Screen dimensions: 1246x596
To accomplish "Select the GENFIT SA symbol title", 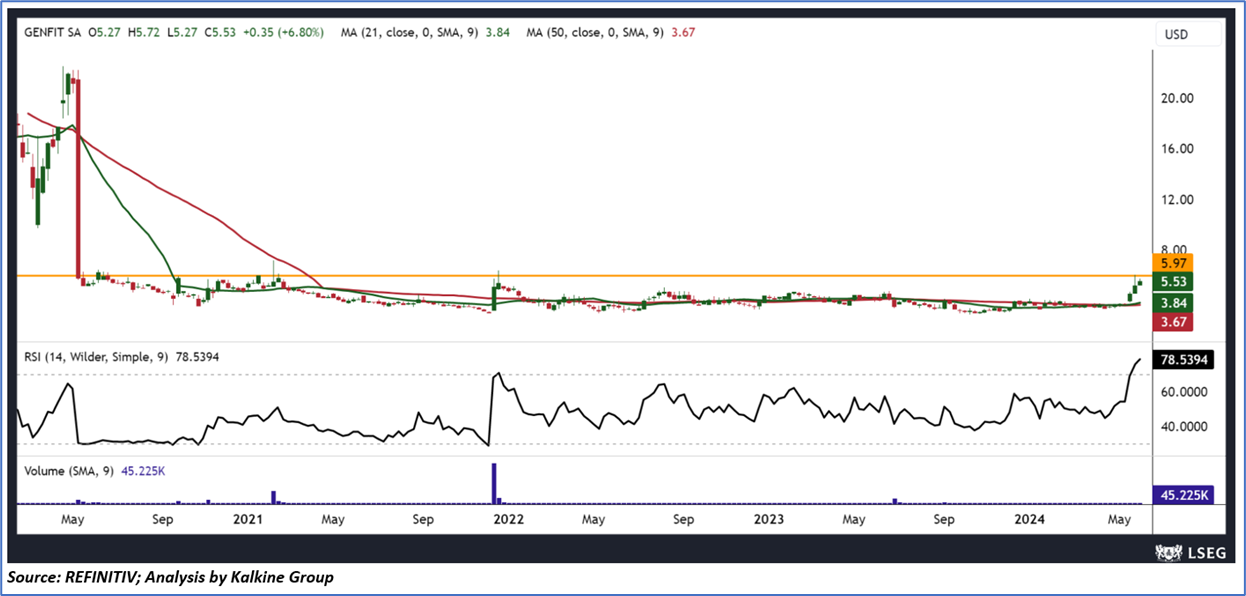I will 50,32.
